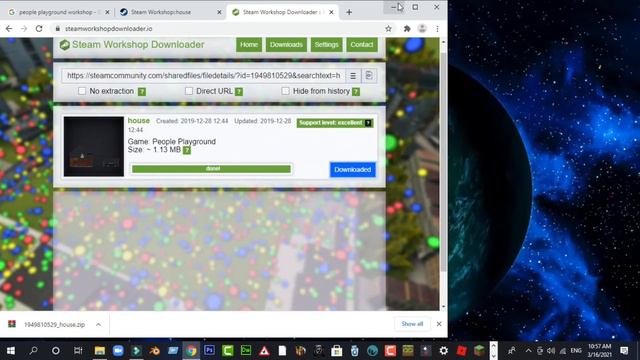Click Show all downloads button
The width and height of the screenshot is (640, 360).
(x=412, y=324)
